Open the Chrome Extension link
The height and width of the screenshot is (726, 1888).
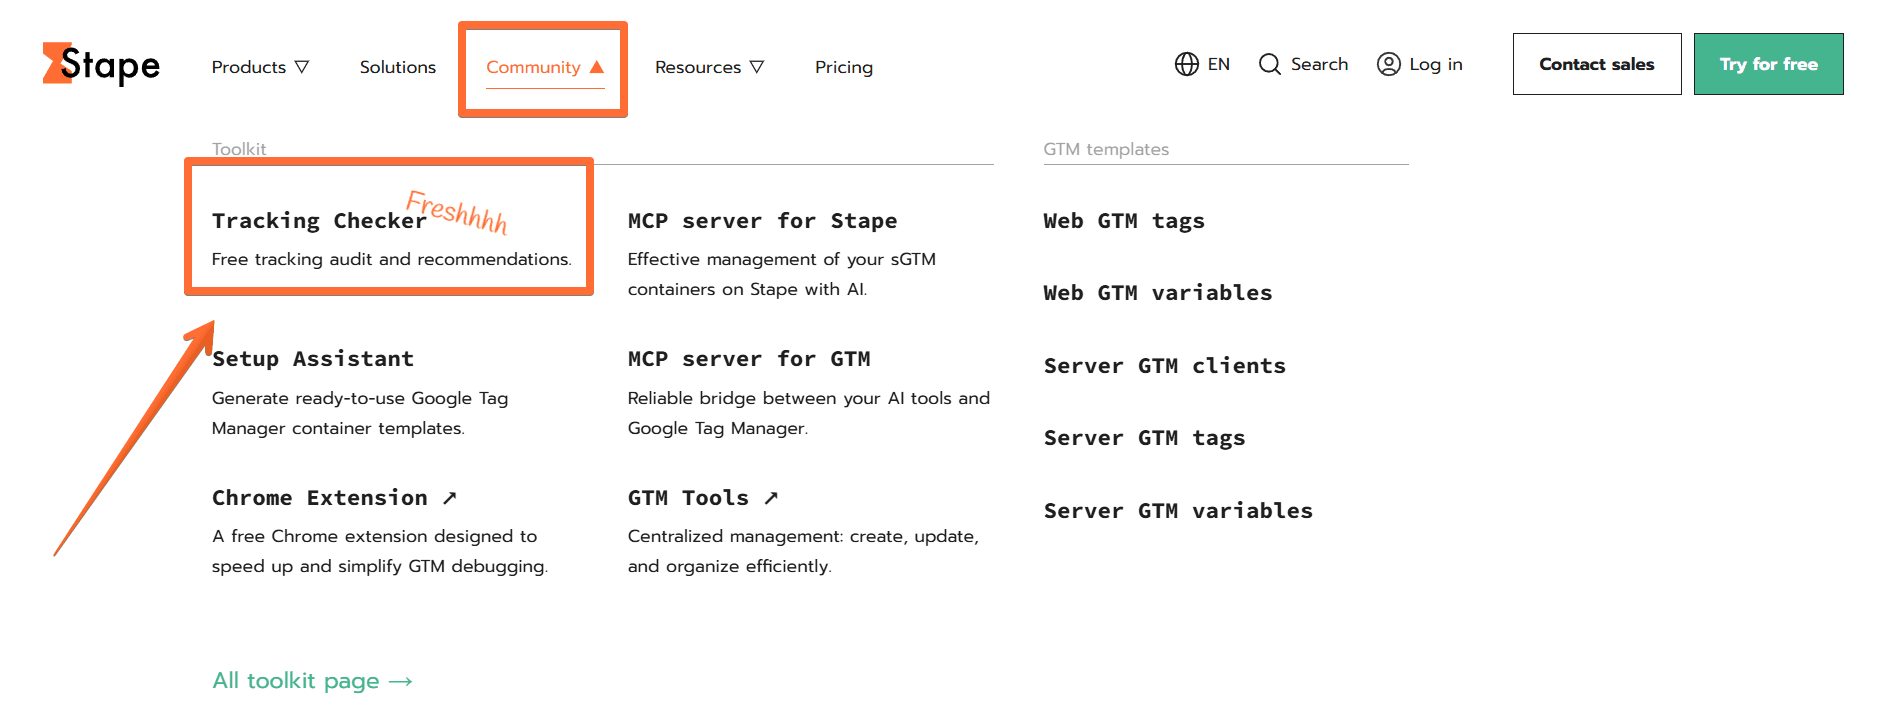pyautogui.click(x=320, y=498)
